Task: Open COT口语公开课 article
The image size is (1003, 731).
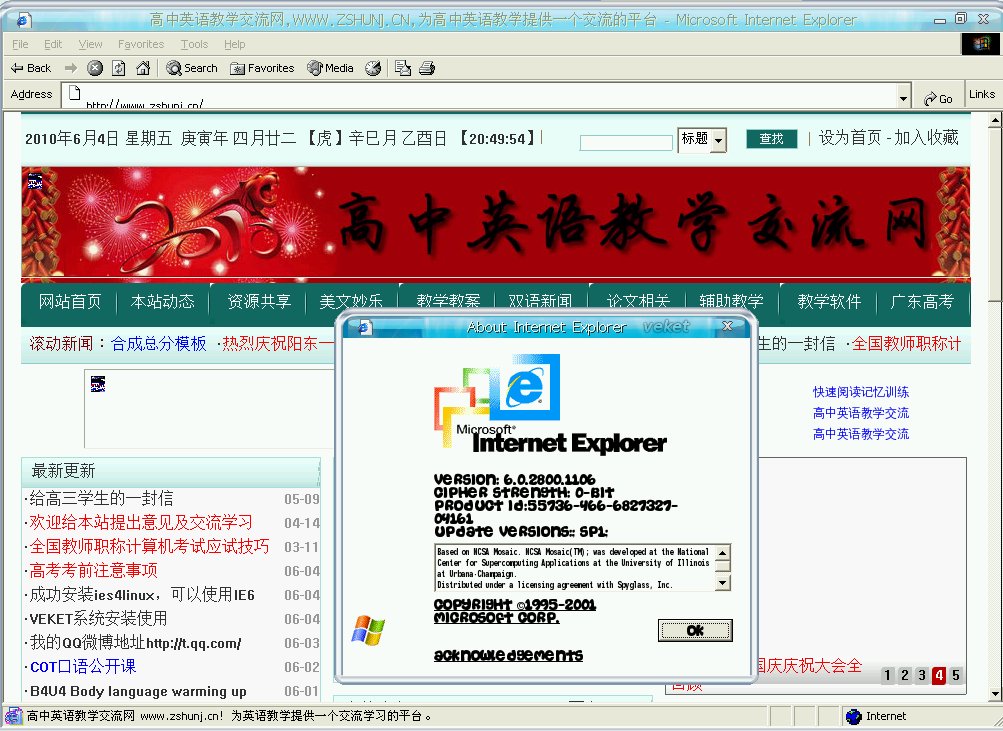Action: click(x=83, y=666)
